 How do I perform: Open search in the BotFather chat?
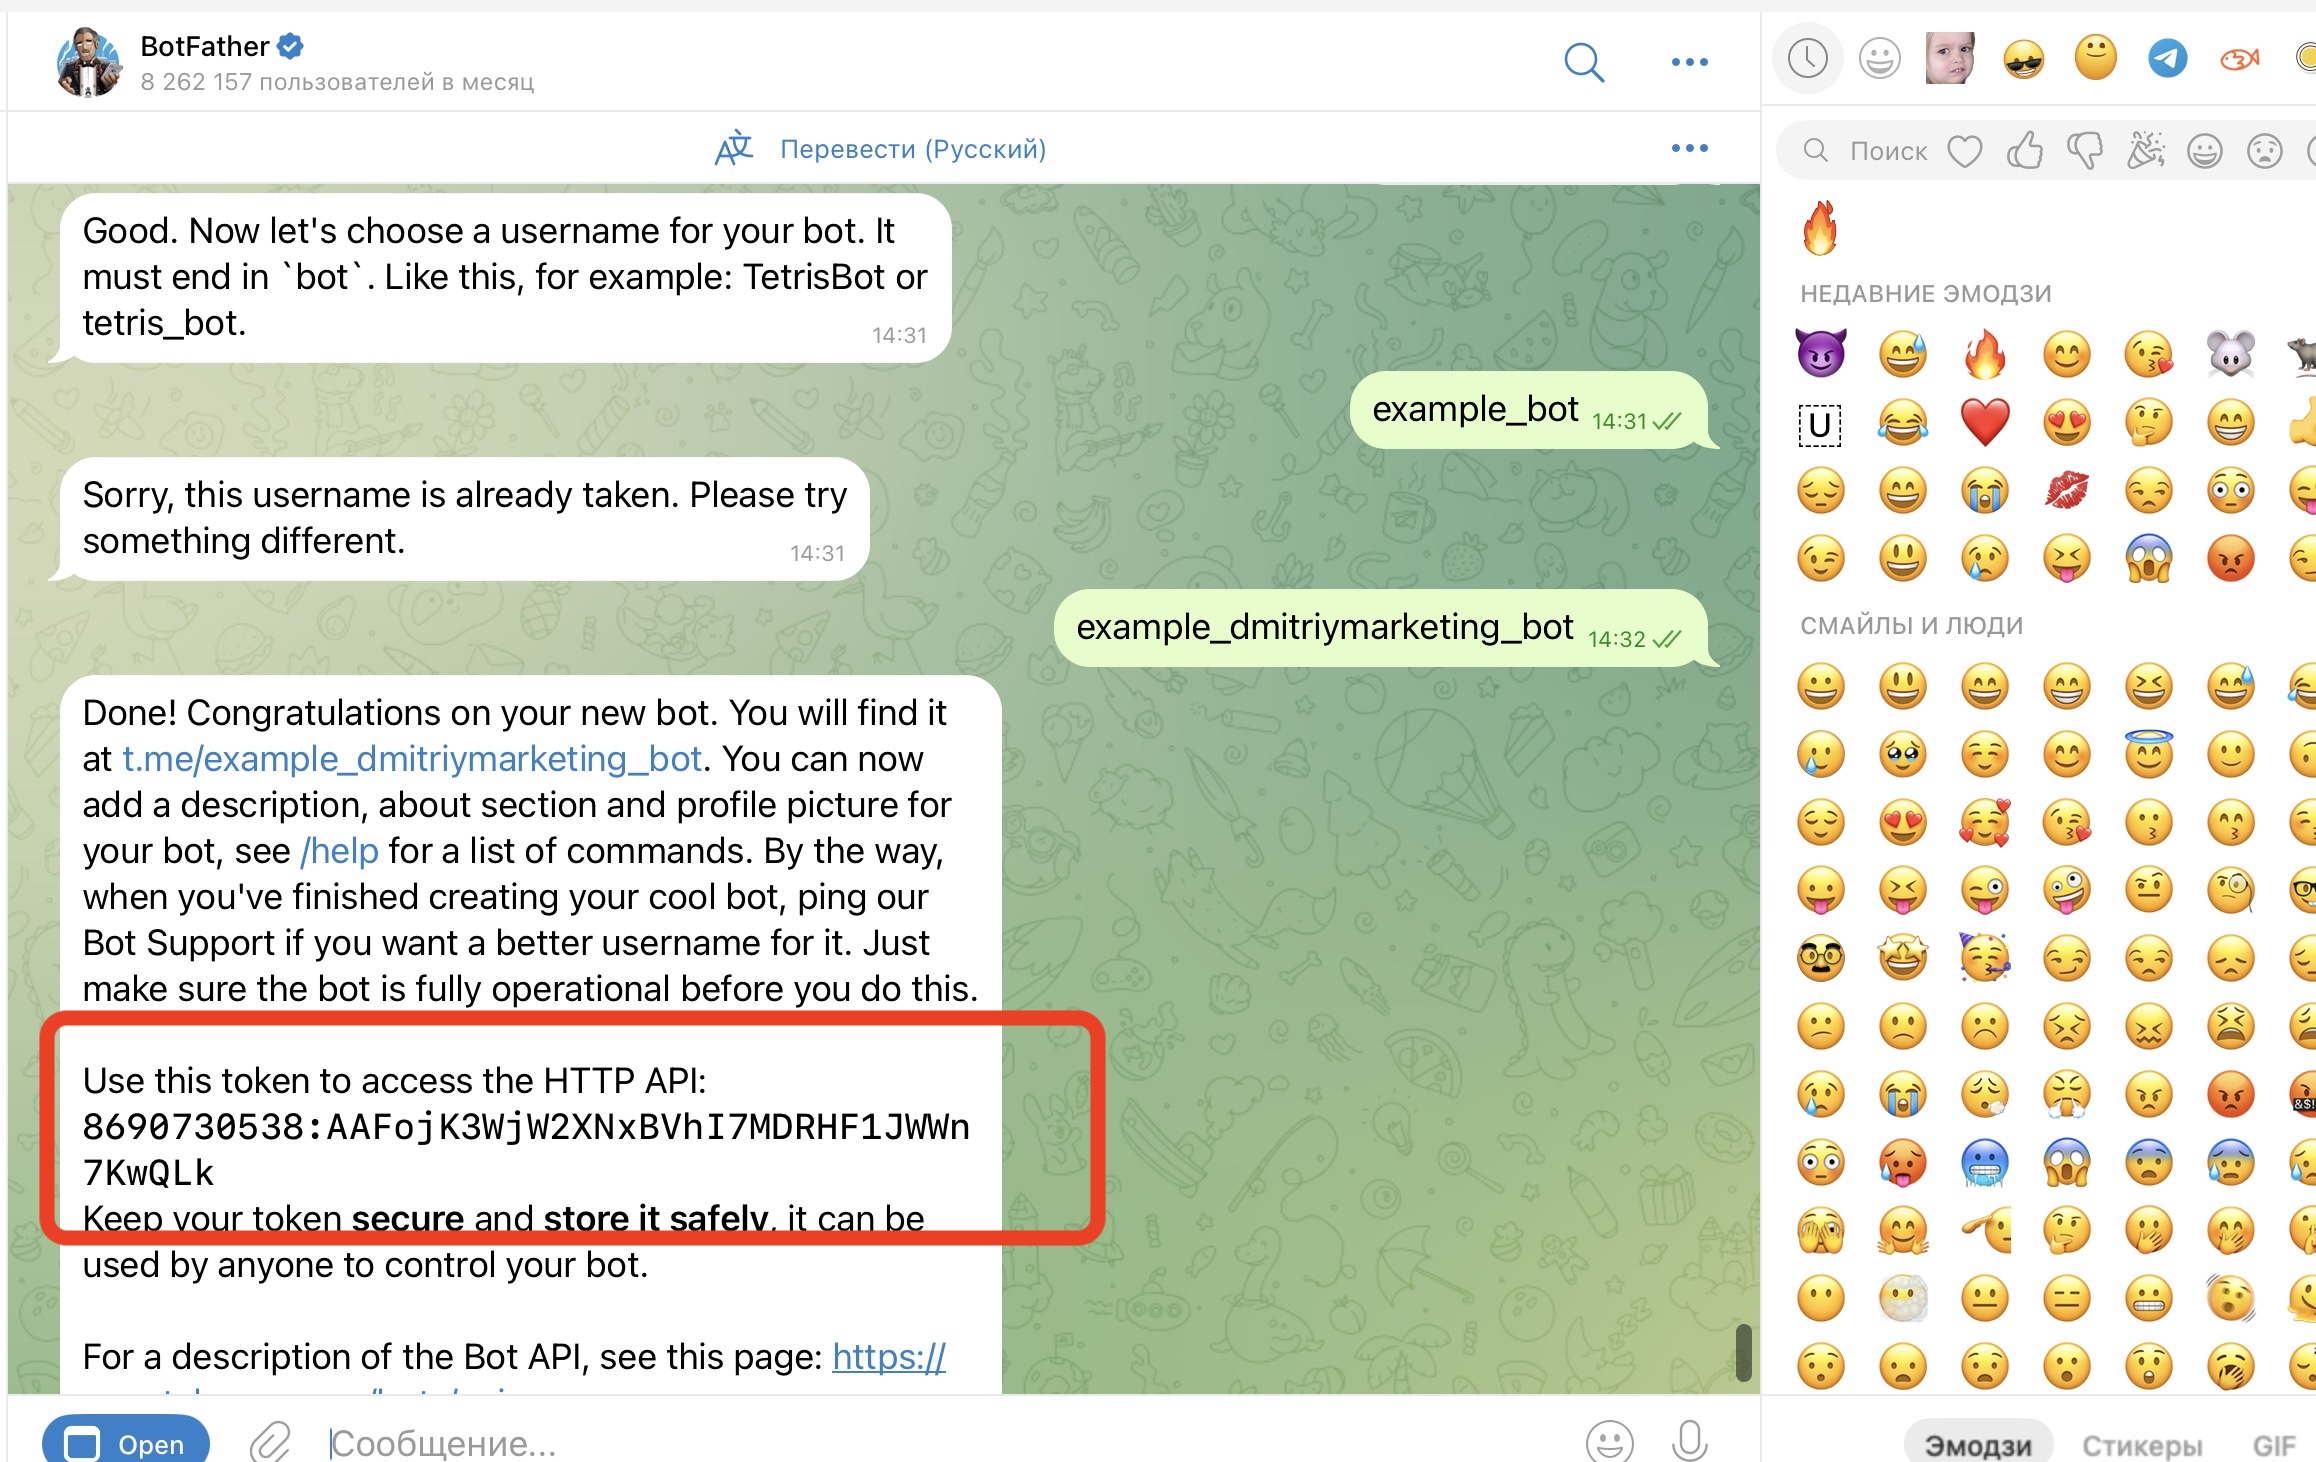1584,62
